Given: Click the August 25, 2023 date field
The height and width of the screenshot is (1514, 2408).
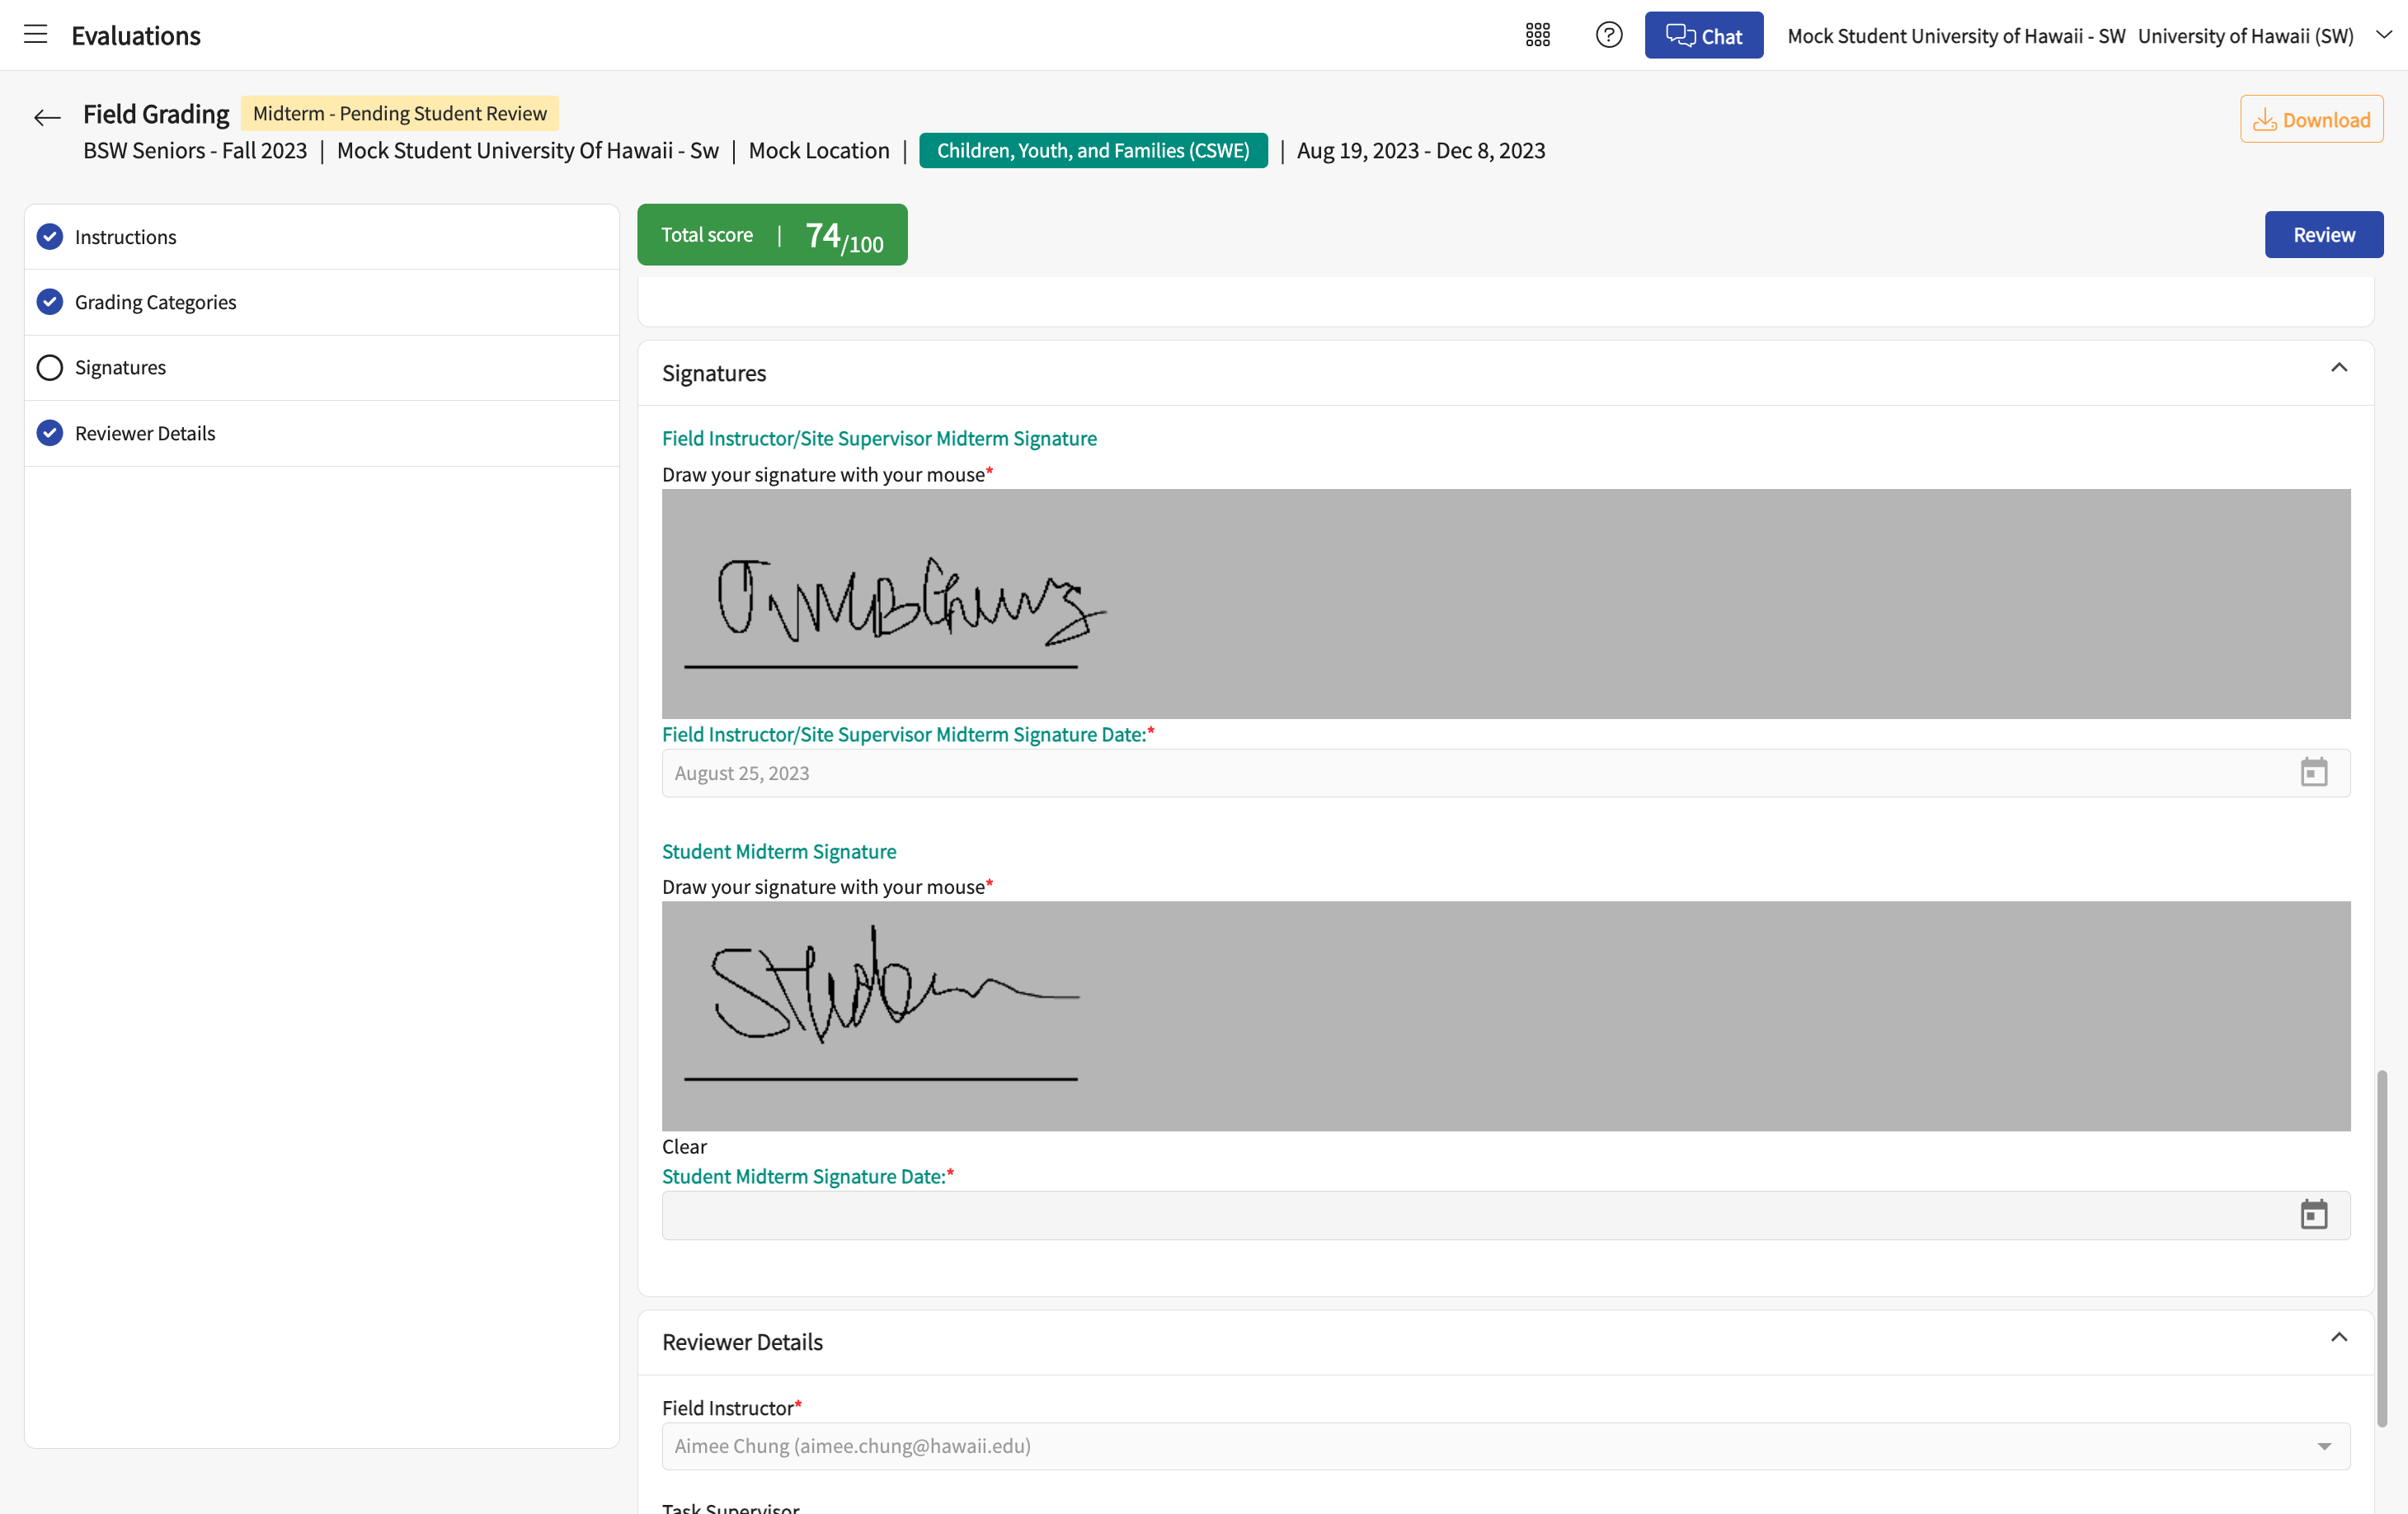Looking at the screenshot, I should (1505, 773).
